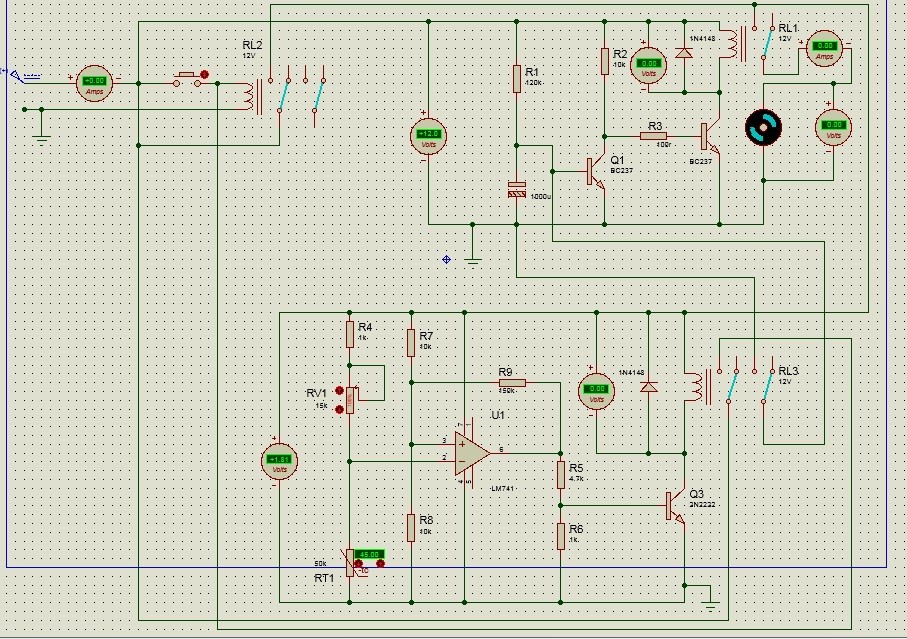This screenshot has width=907, height=639.
Task: Select the RT1 thermistor symbol
Action: pos(350,563)
